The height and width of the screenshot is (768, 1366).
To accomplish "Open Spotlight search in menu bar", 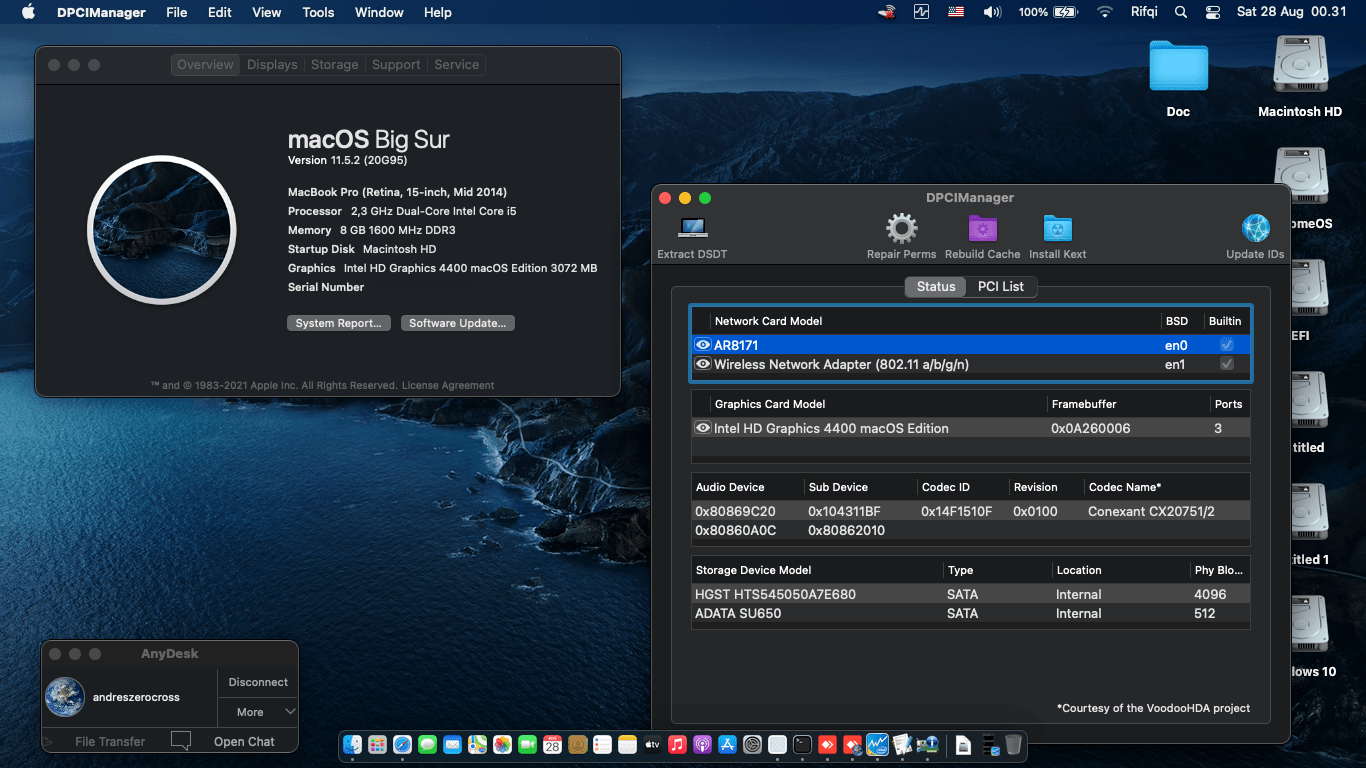I will pos(1181,12).
